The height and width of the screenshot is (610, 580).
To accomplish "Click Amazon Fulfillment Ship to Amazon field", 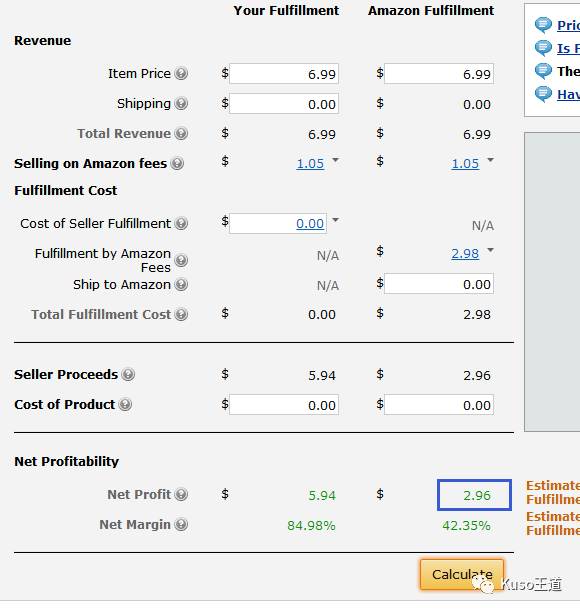I will tap(439, 284).
